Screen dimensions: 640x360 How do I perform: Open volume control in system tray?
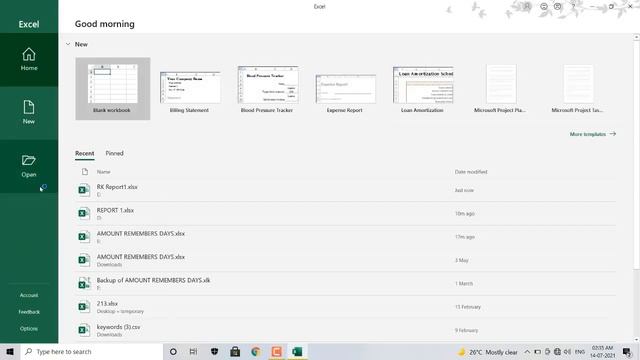point(567,352)
